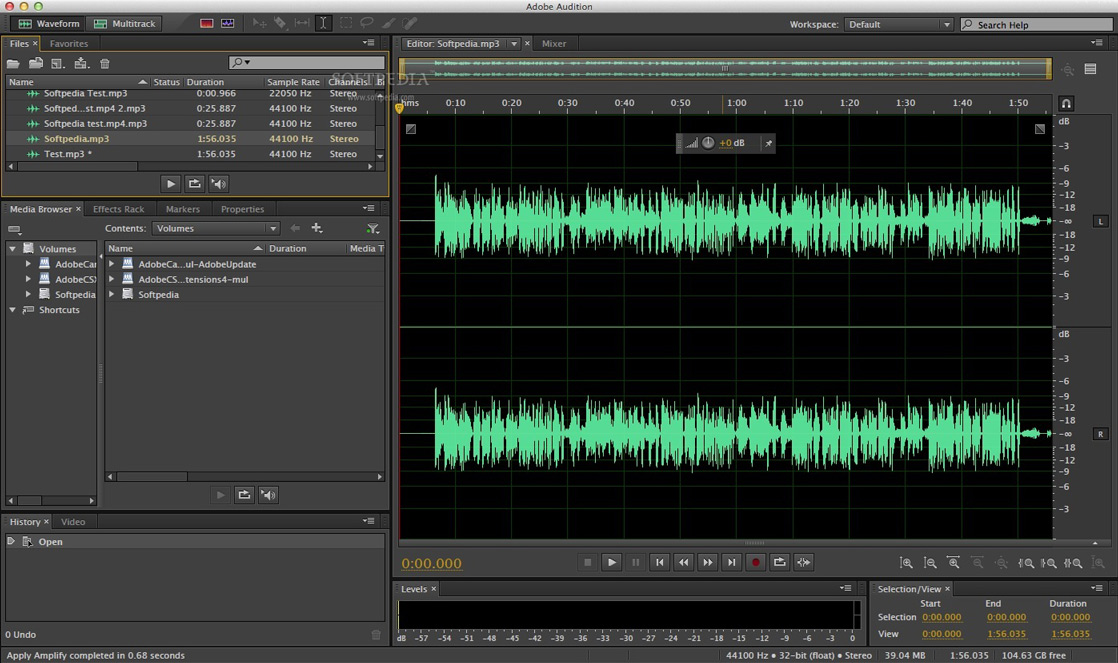Toggle the right channel R button

click(x=1101, y=433)
